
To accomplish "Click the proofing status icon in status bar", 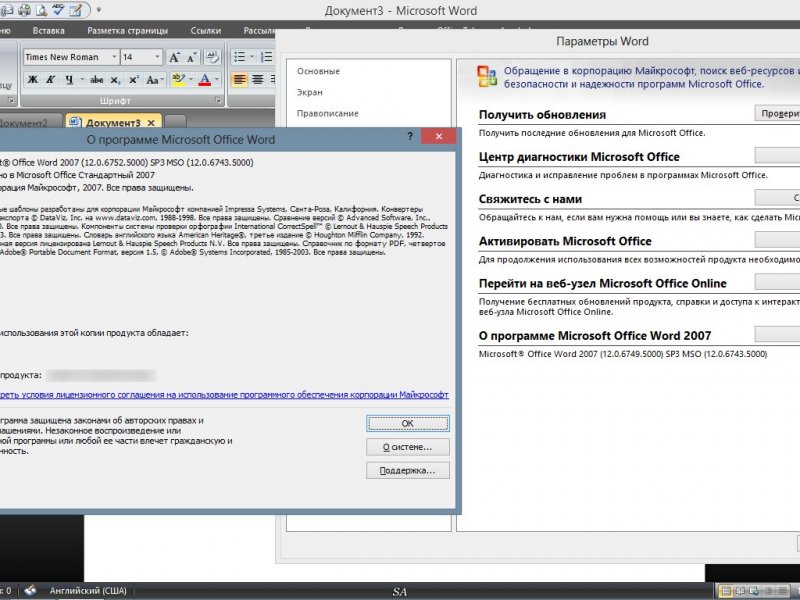I will tap(31, 591).
